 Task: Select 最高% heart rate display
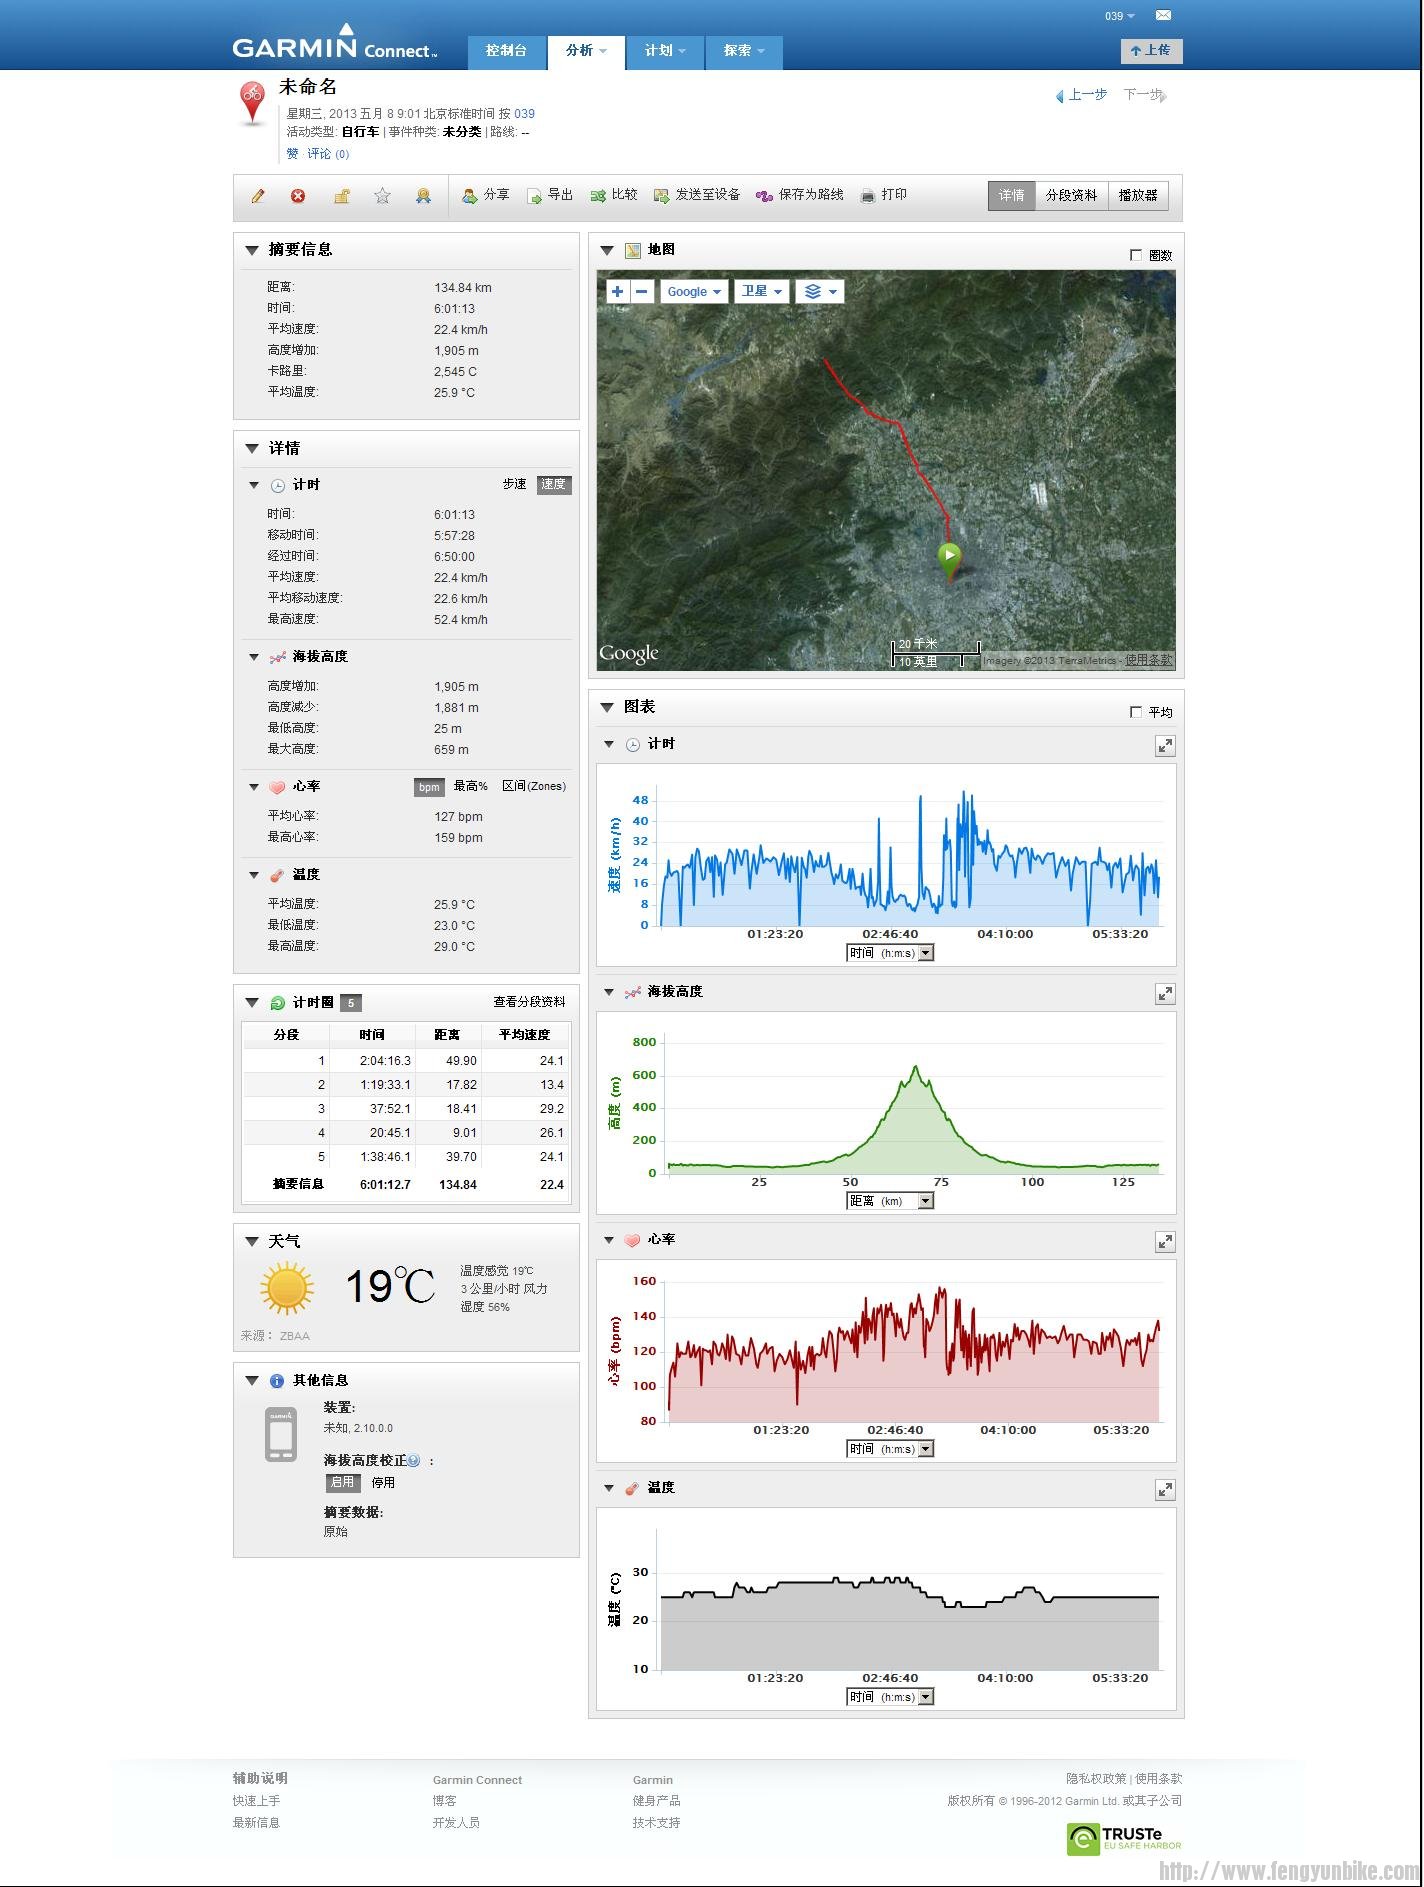[470, 786]
